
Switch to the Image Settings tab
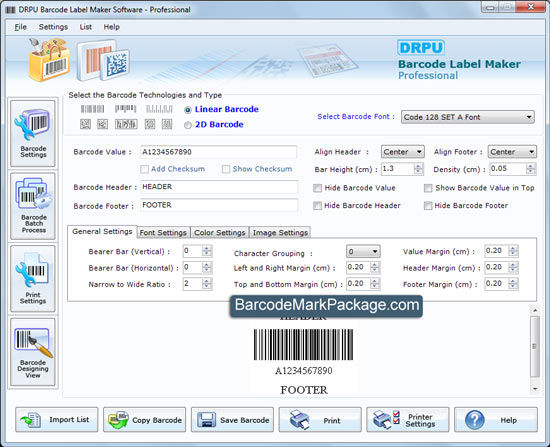click(280, 232)
